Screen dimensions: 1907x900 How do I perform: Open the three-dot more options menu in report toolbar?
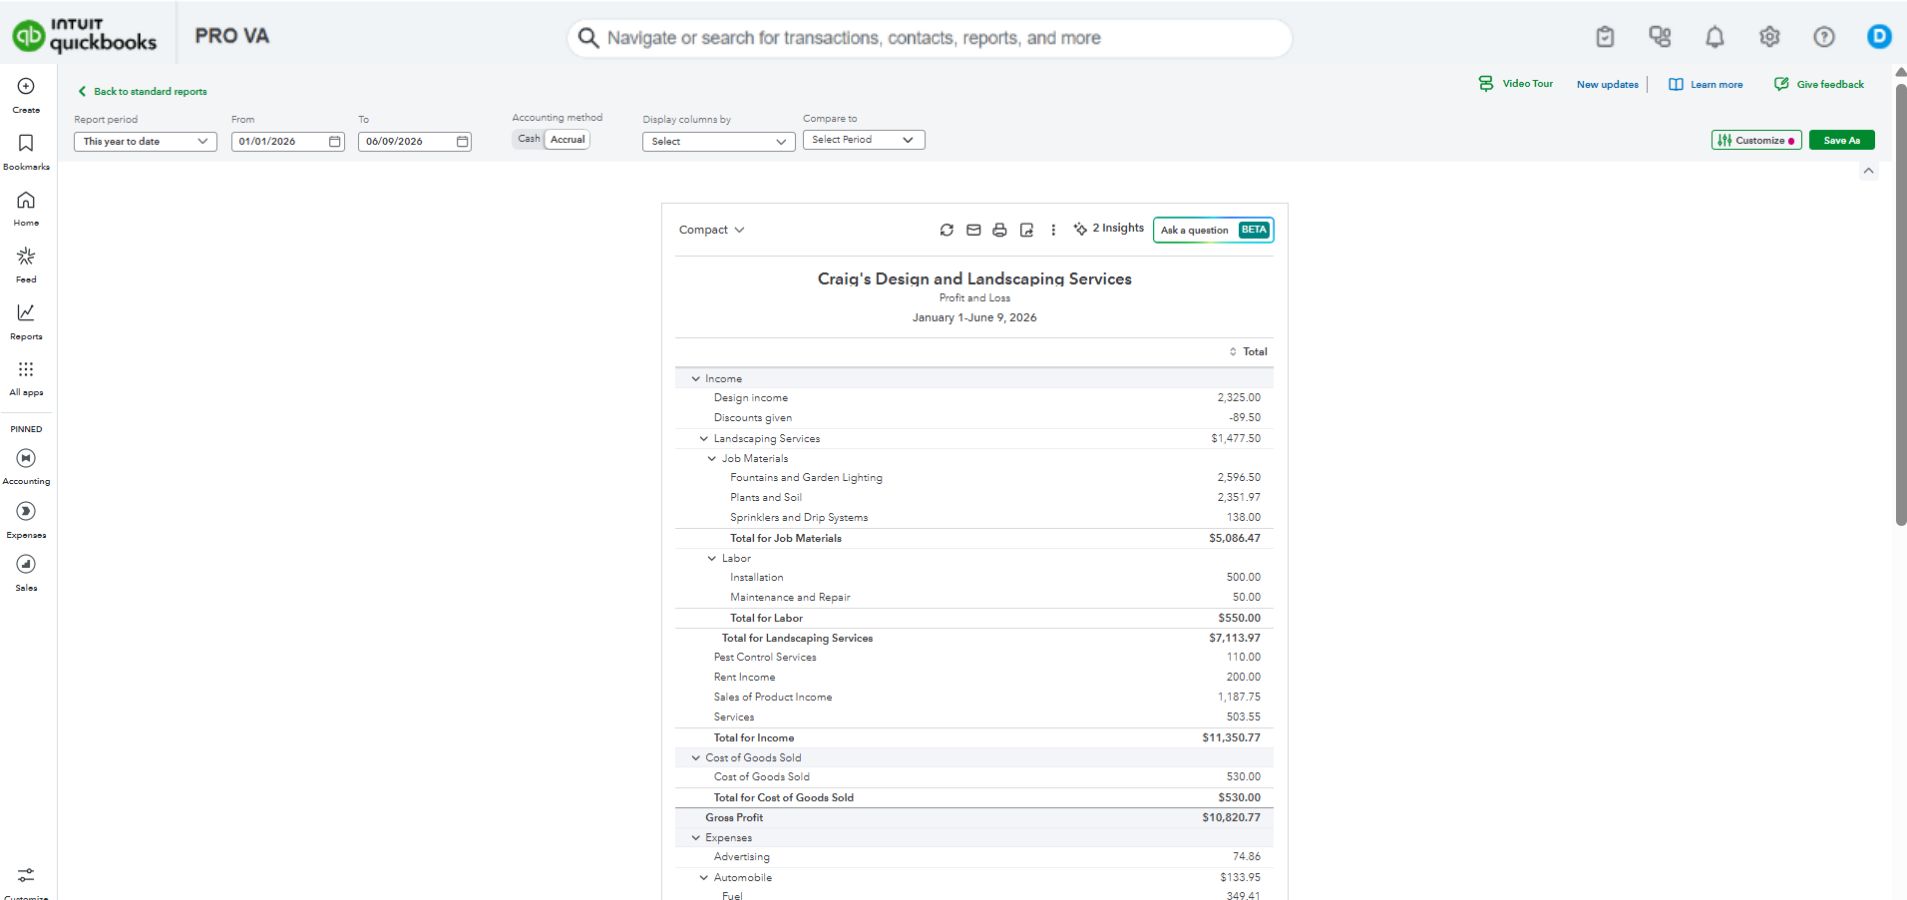pos(1053,230)
